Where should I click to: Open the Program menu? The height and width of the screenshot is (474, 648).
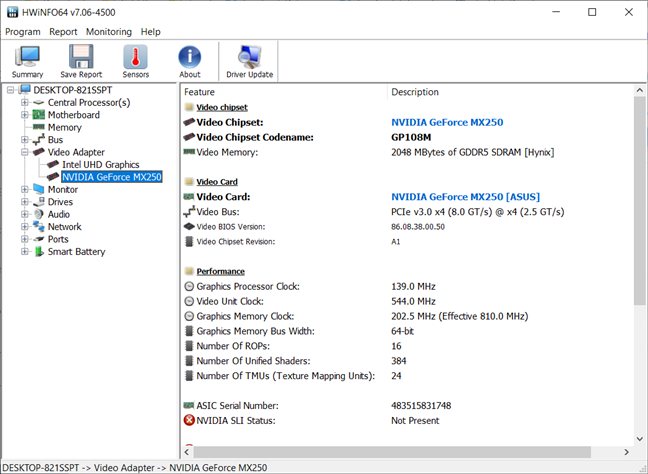point(23,32)
